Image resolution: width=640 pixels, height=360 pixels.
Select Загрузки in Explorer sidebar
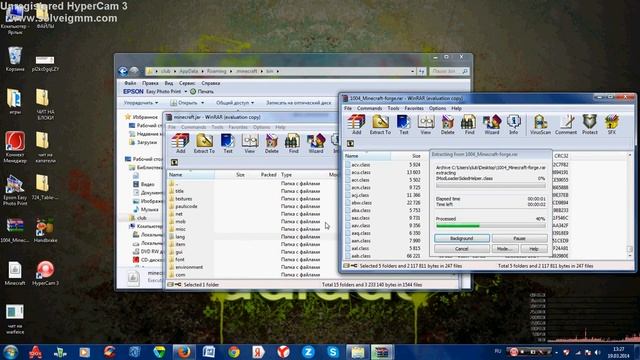point(147,142)
